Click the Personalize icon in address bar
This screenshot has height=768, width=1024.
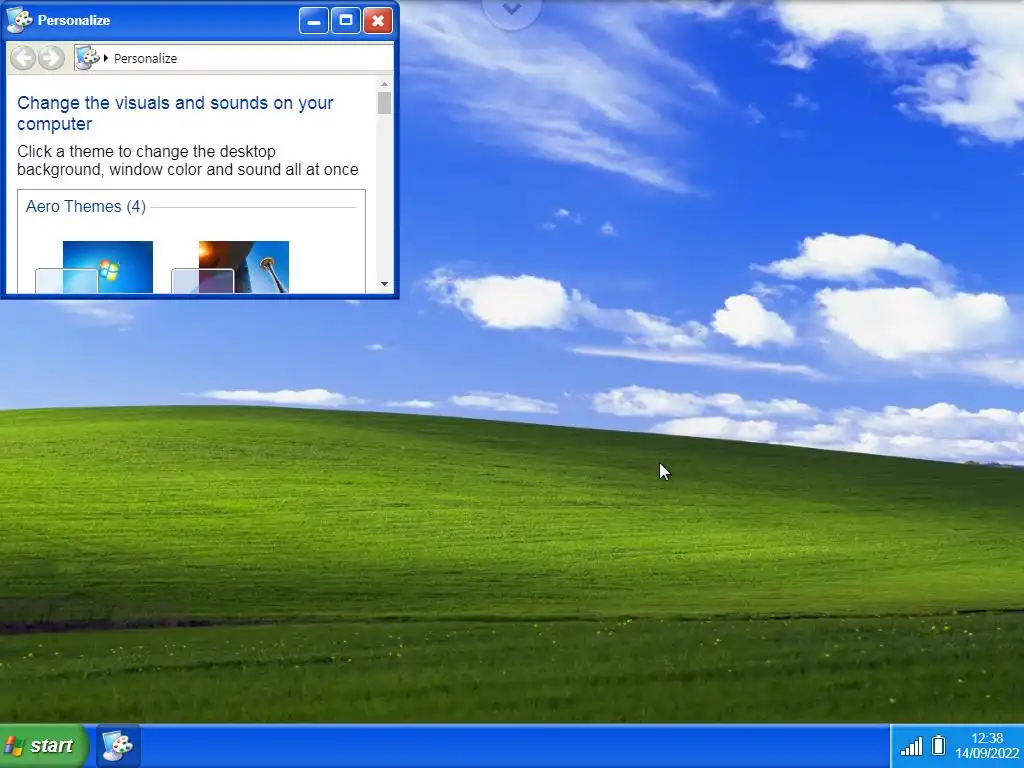pos(88,58)
